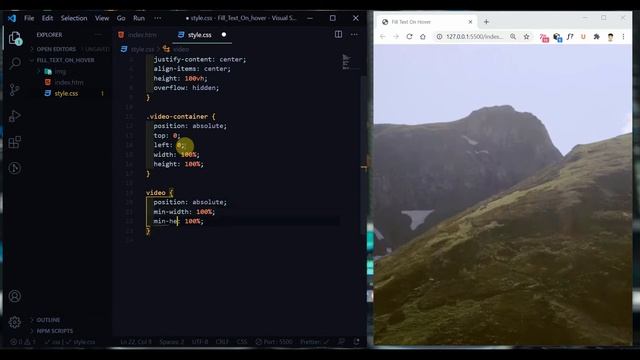Go forward in the Chrome window
Viewport: 640px width, 360px height.
(x=396, y=37)
